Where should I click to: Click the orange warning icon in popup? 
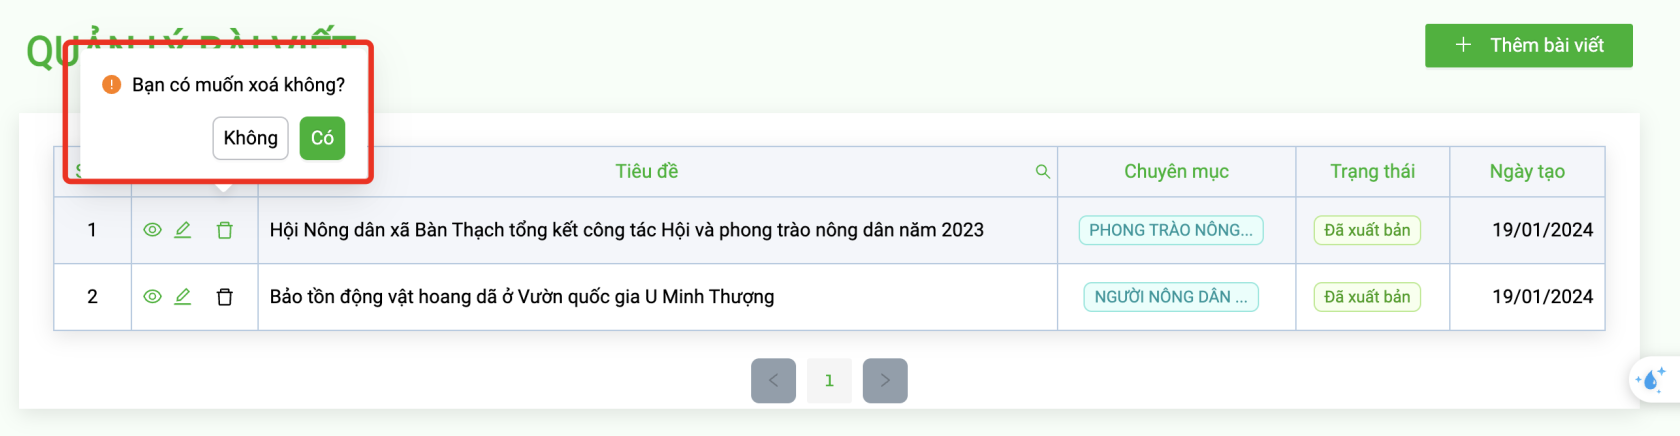[112, 85]
